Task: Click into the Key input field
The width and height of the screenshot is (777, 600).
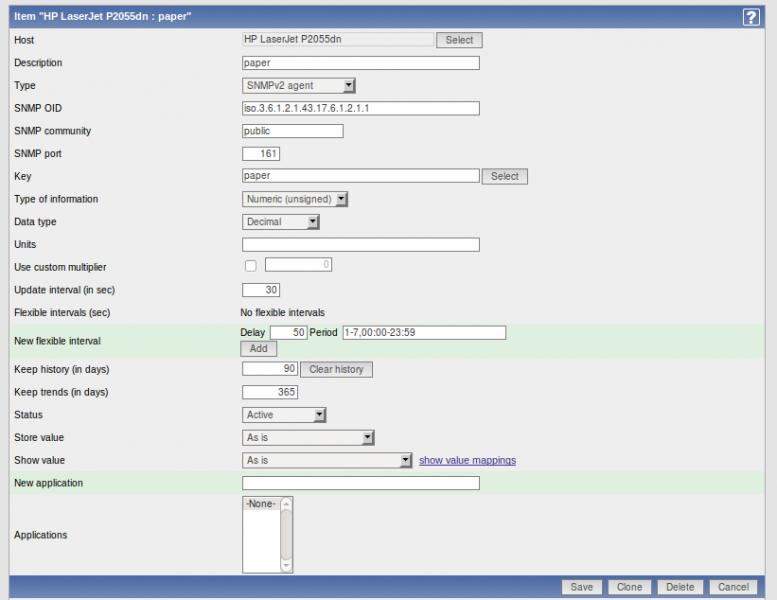Action: tap(361, 176)
